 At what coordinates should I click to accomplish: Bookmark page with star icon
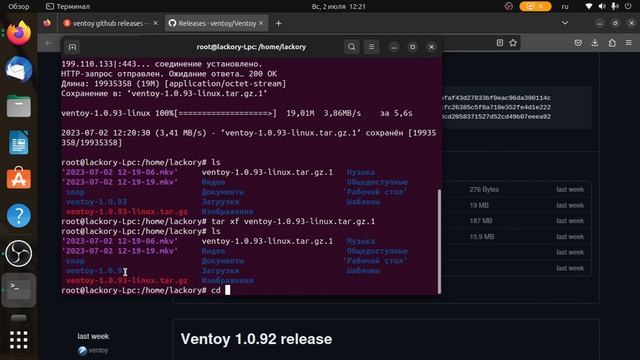click(x=513, y=42)
